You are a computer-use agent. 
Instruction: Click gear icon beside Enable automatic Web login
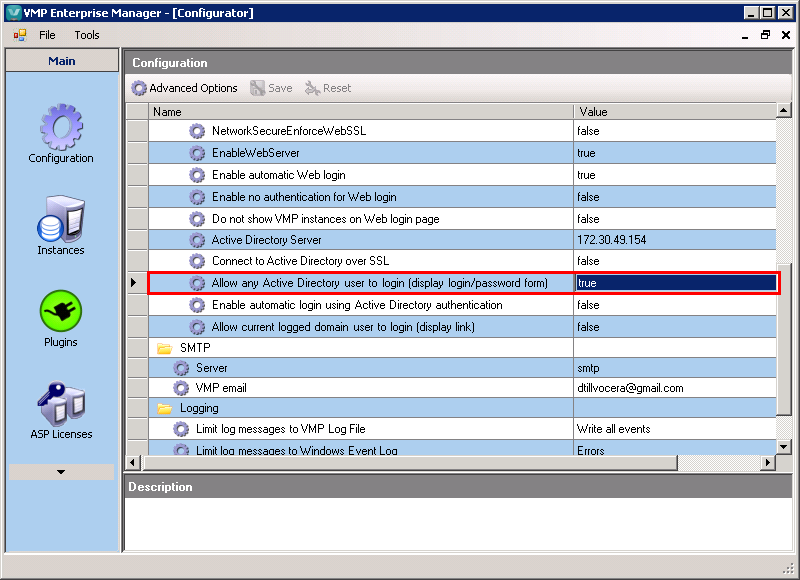pyautogui.click(x=197, y=175)
